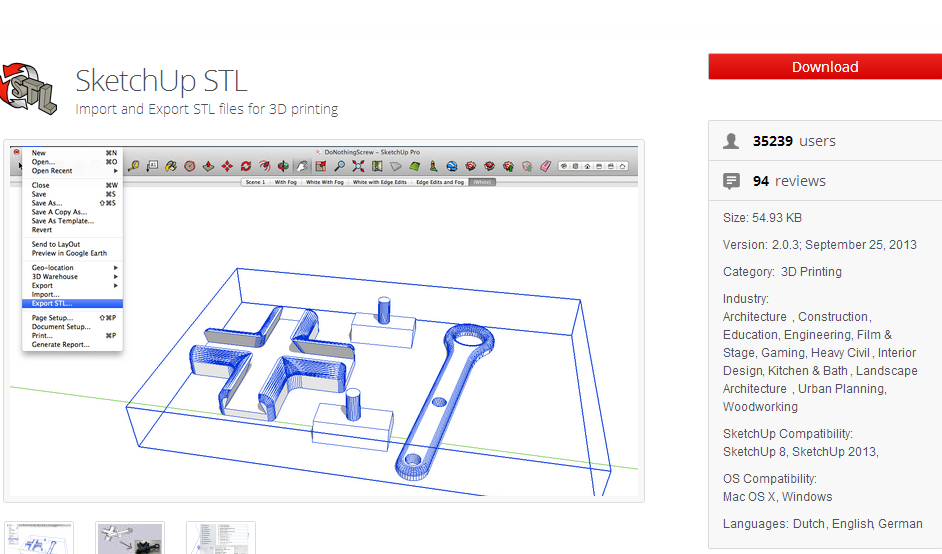The width and height of the screenshot is (942, 554).
Task: Choose Preview in Google Earth entry
Action: tap(72, 253)
